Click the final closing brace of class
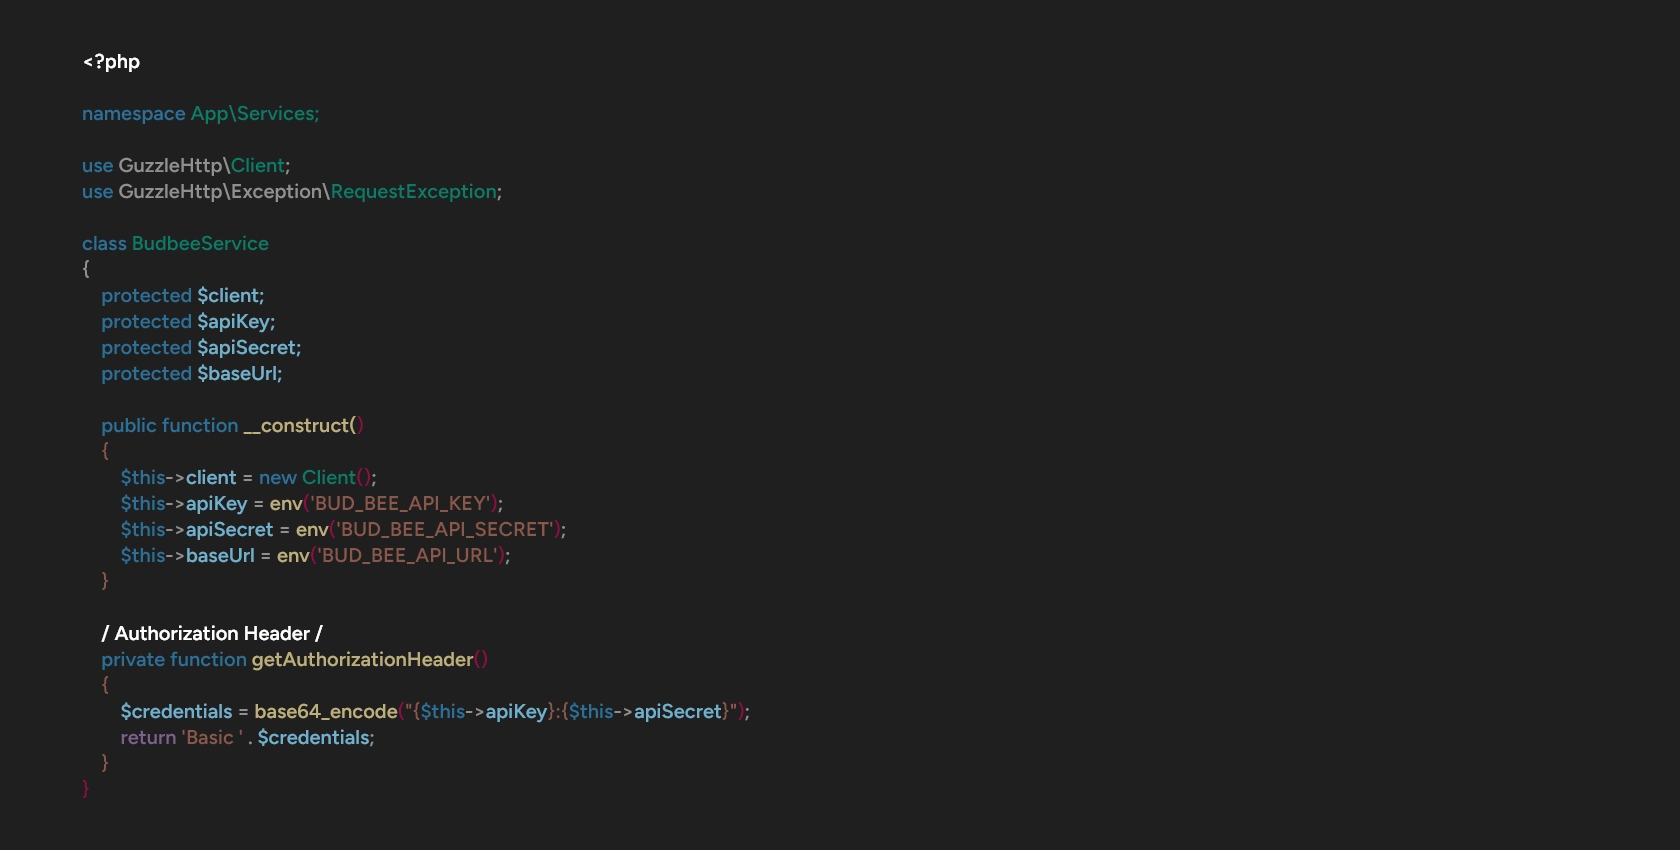Viewport: 1680px width, 850px height. (x=86, y=789)
